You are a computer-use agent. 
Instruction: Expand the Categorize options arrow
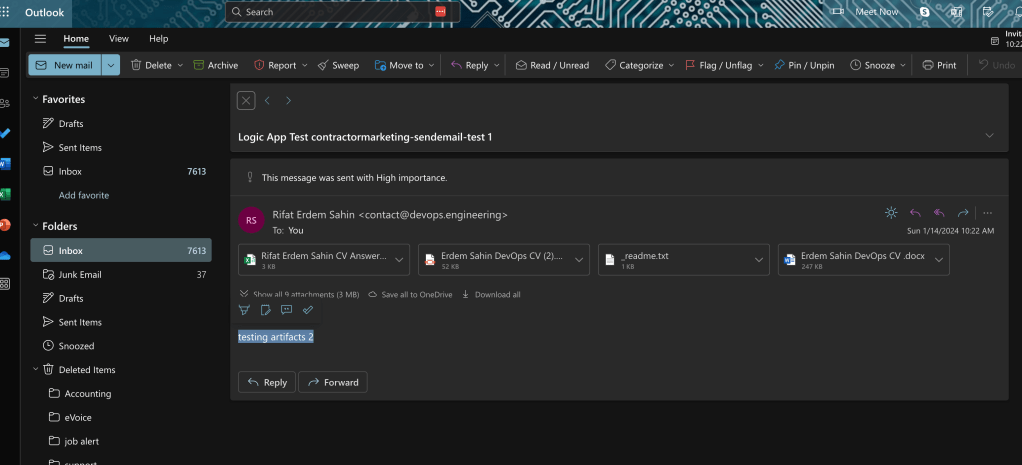670,65
